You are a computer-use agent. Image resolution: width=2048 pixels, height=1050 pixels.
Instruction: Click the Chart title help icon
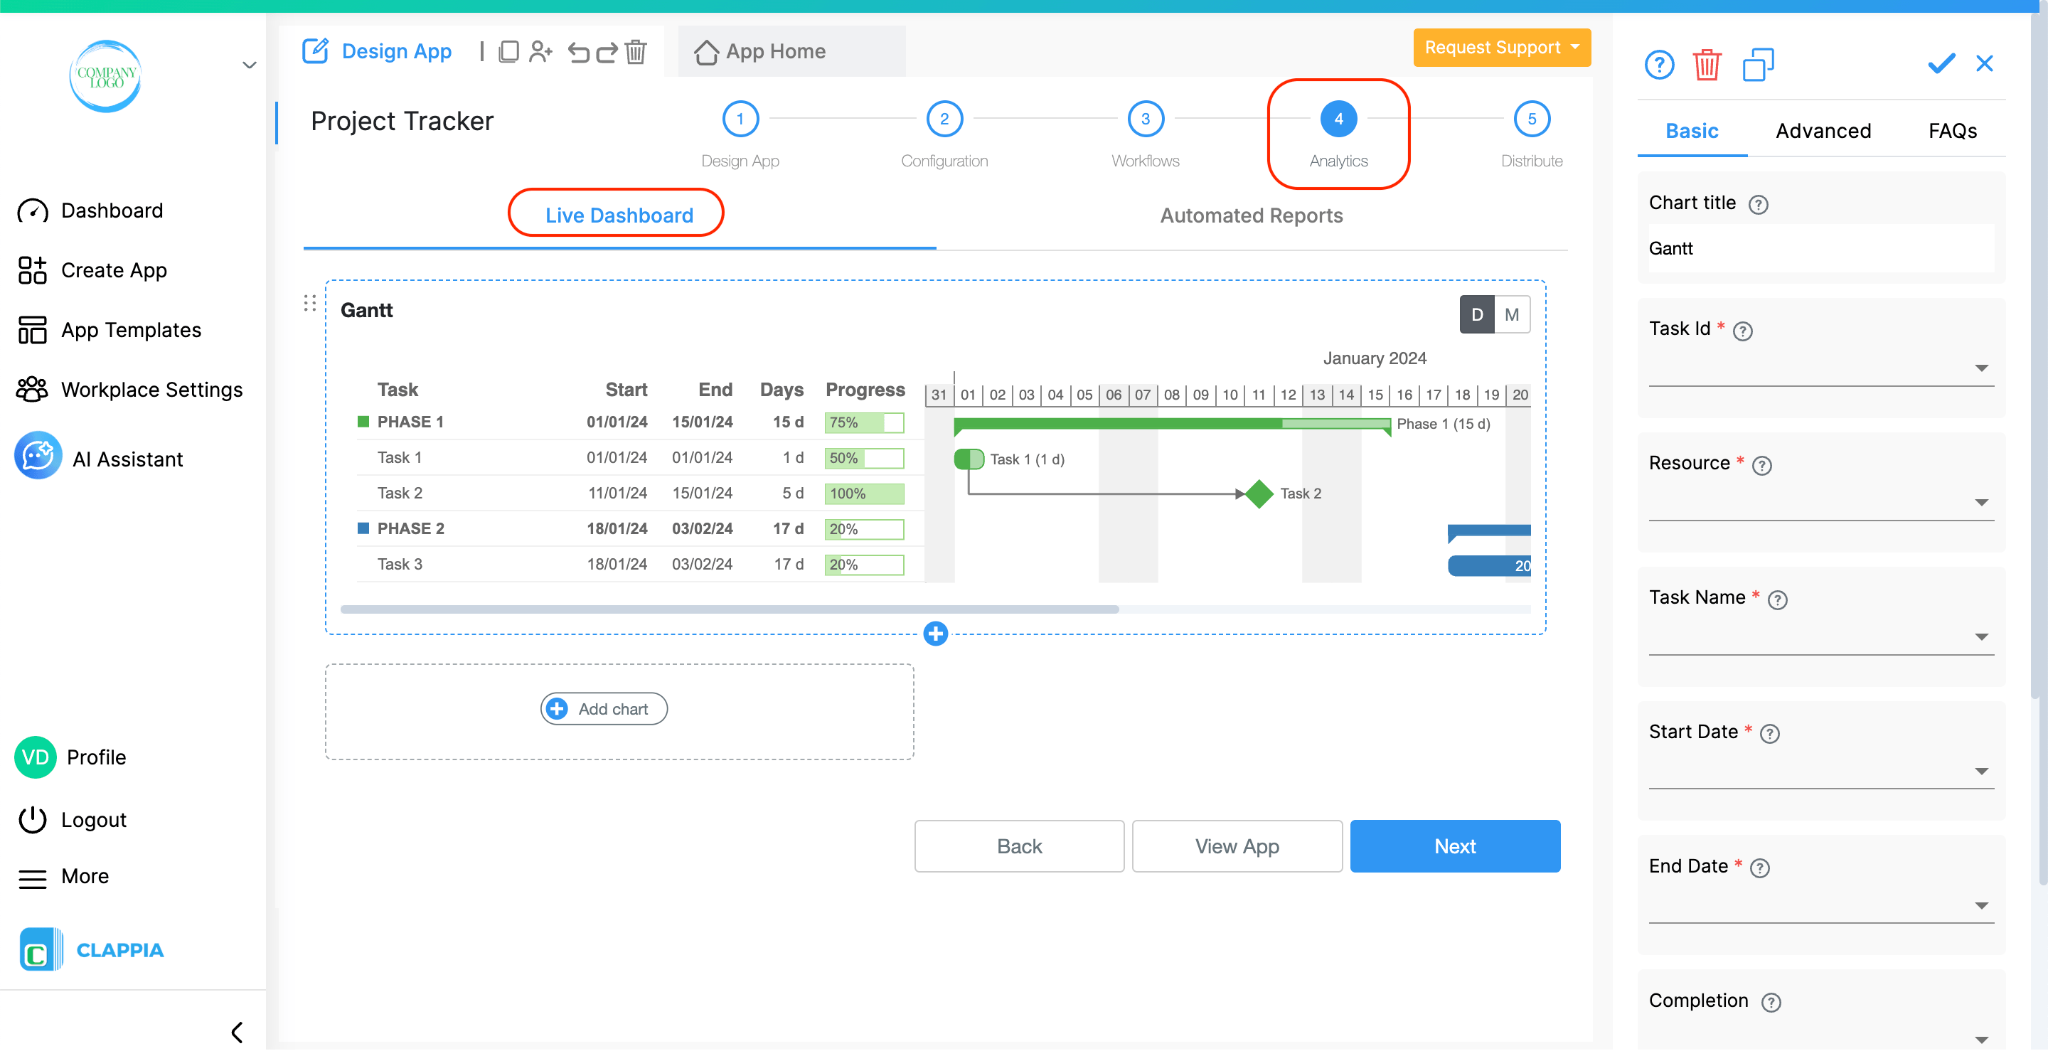click(1758, 205)
